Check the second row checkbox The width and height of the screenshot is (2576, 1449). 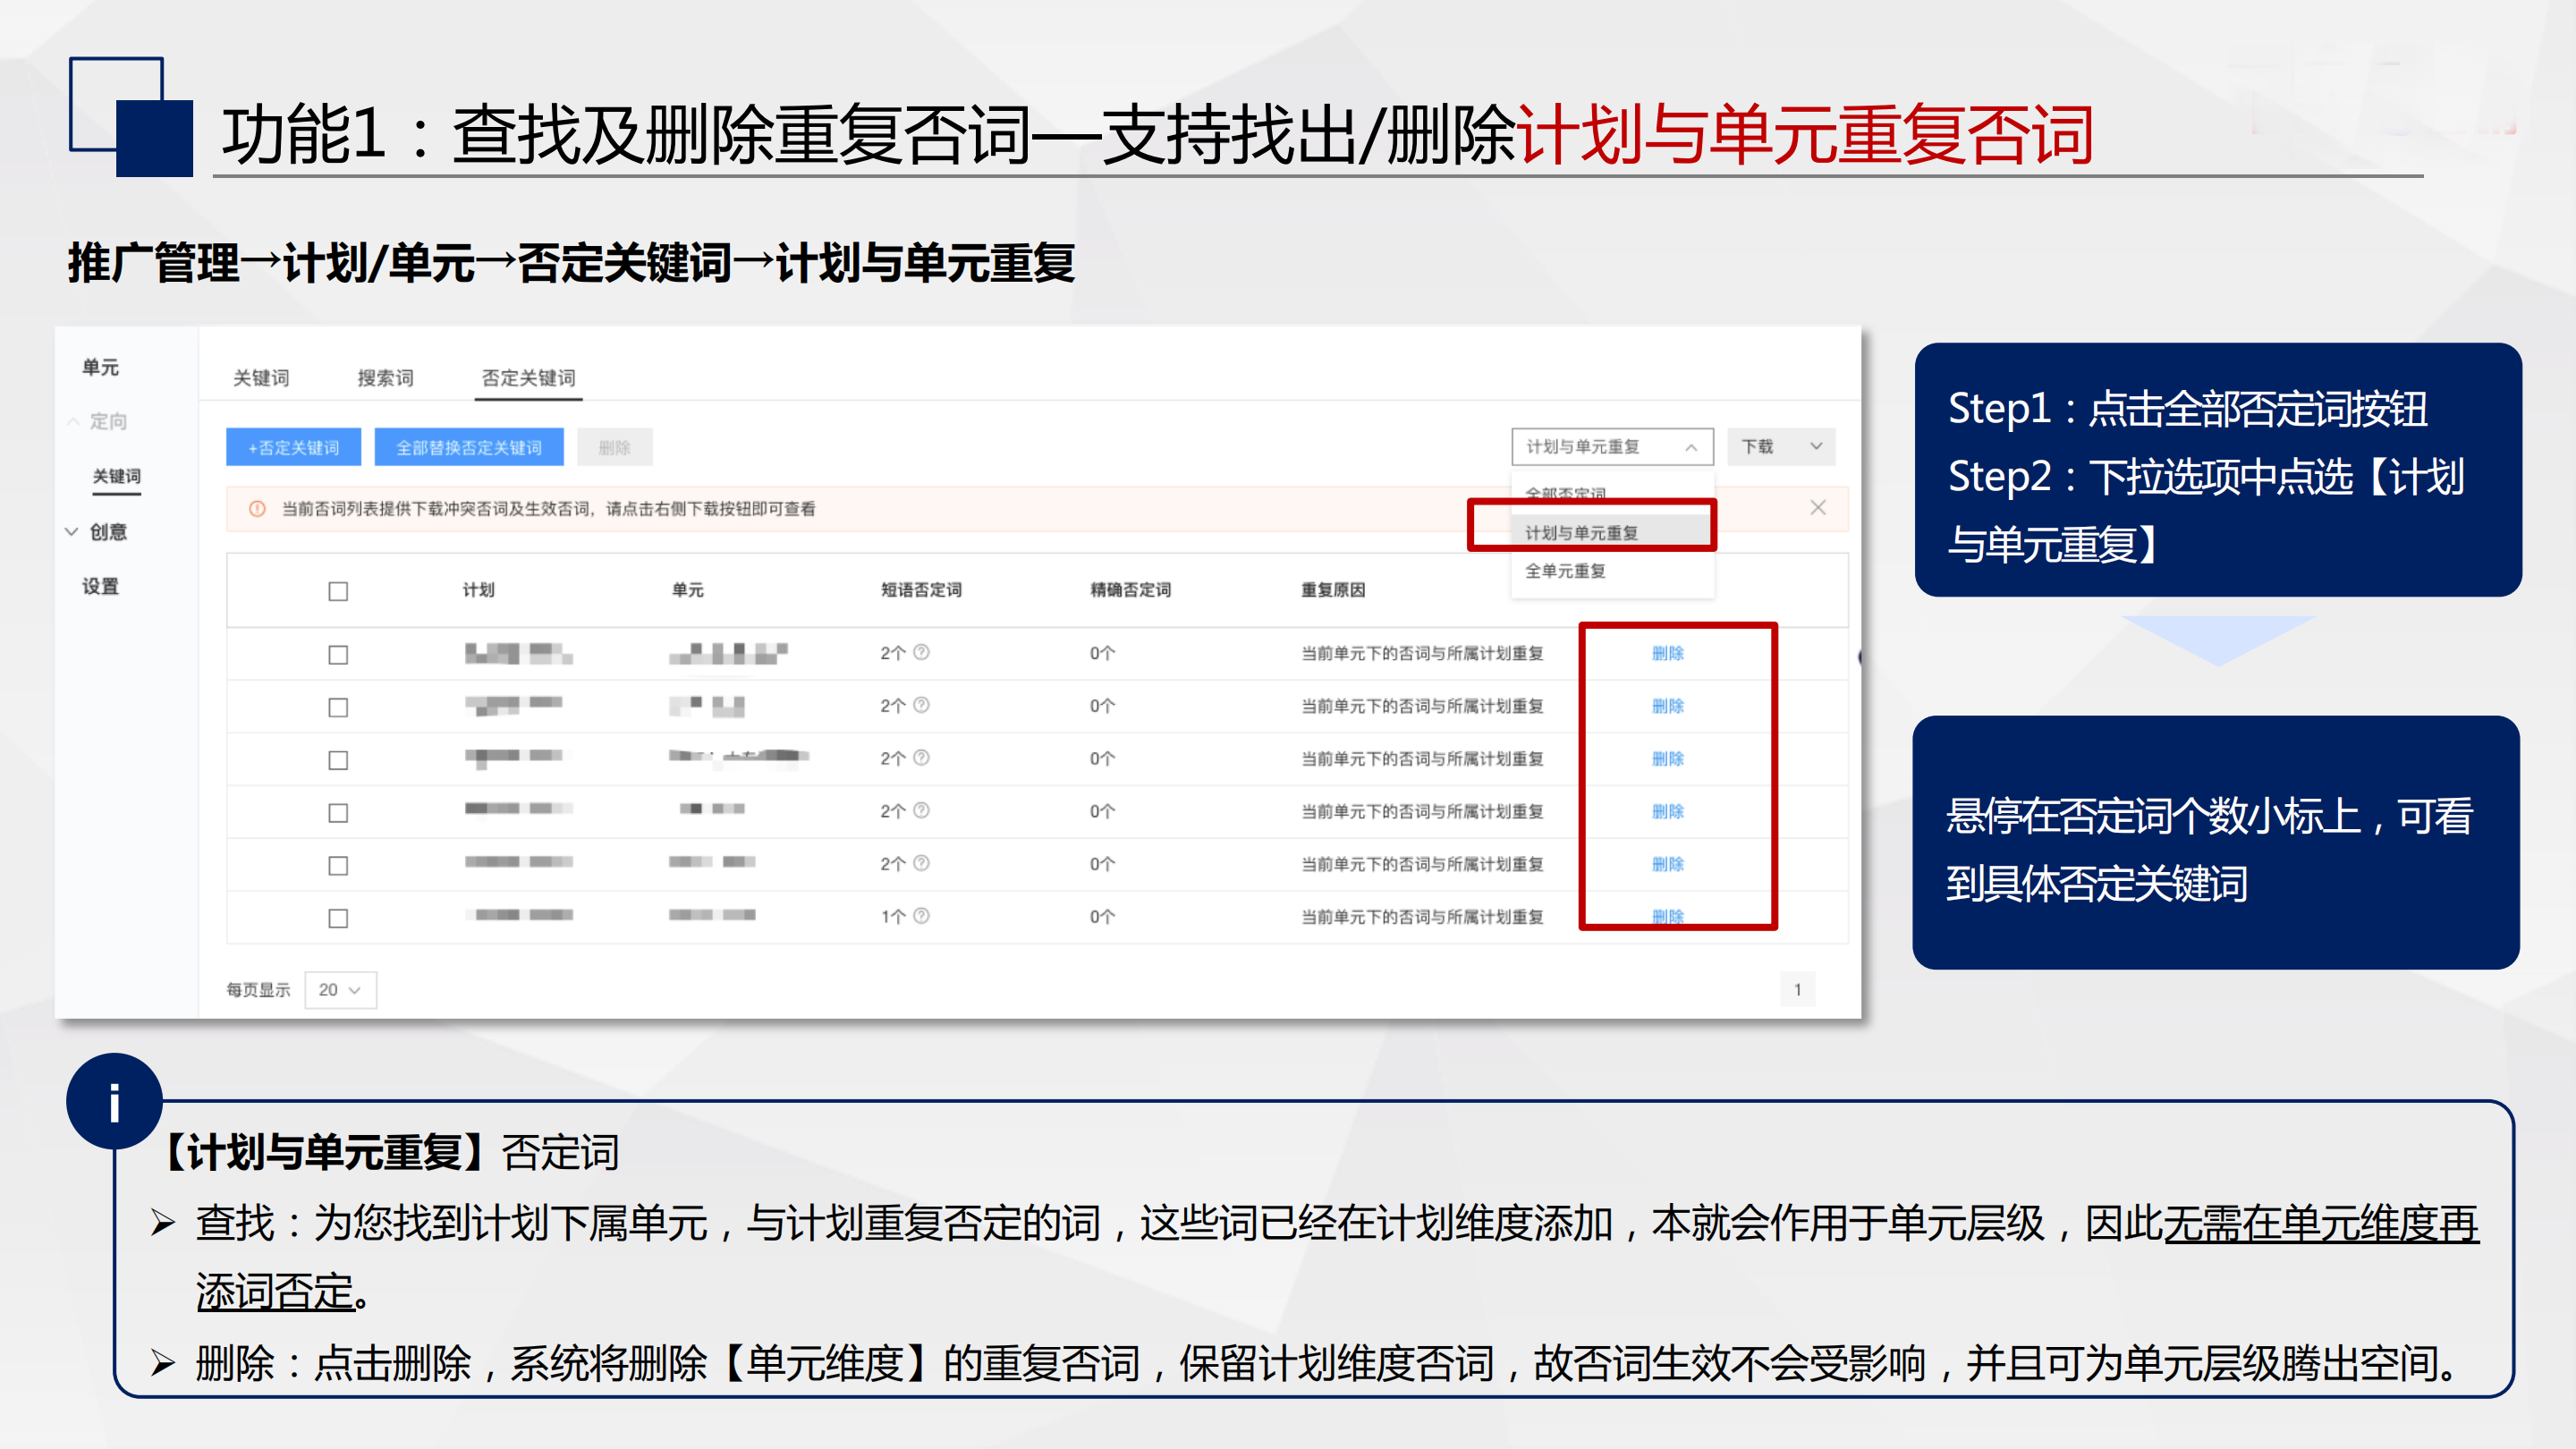(x=338, y=708)
